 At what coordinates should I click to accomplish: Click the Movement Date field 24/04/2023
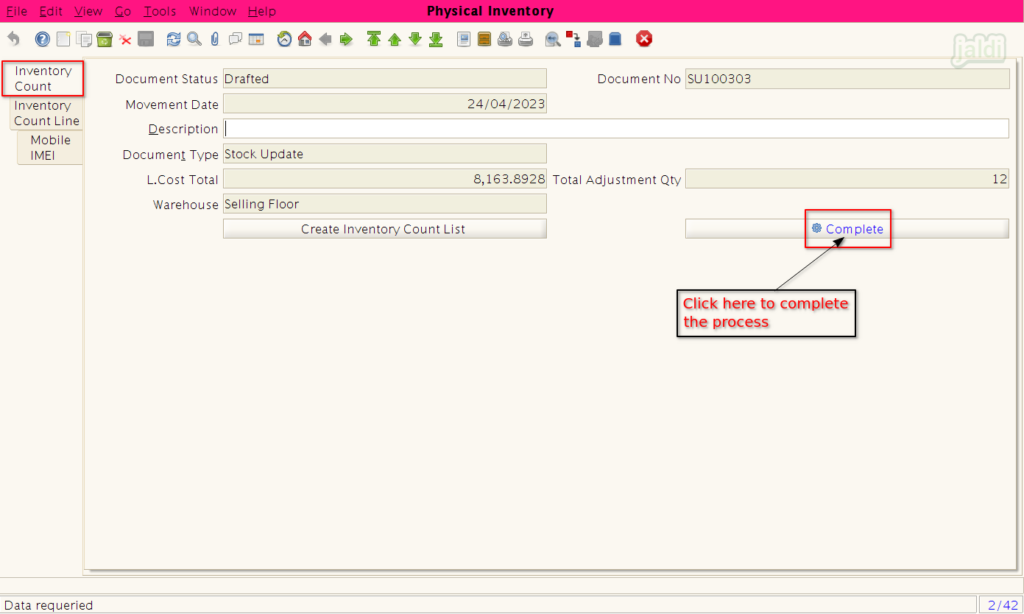[385, 104]
